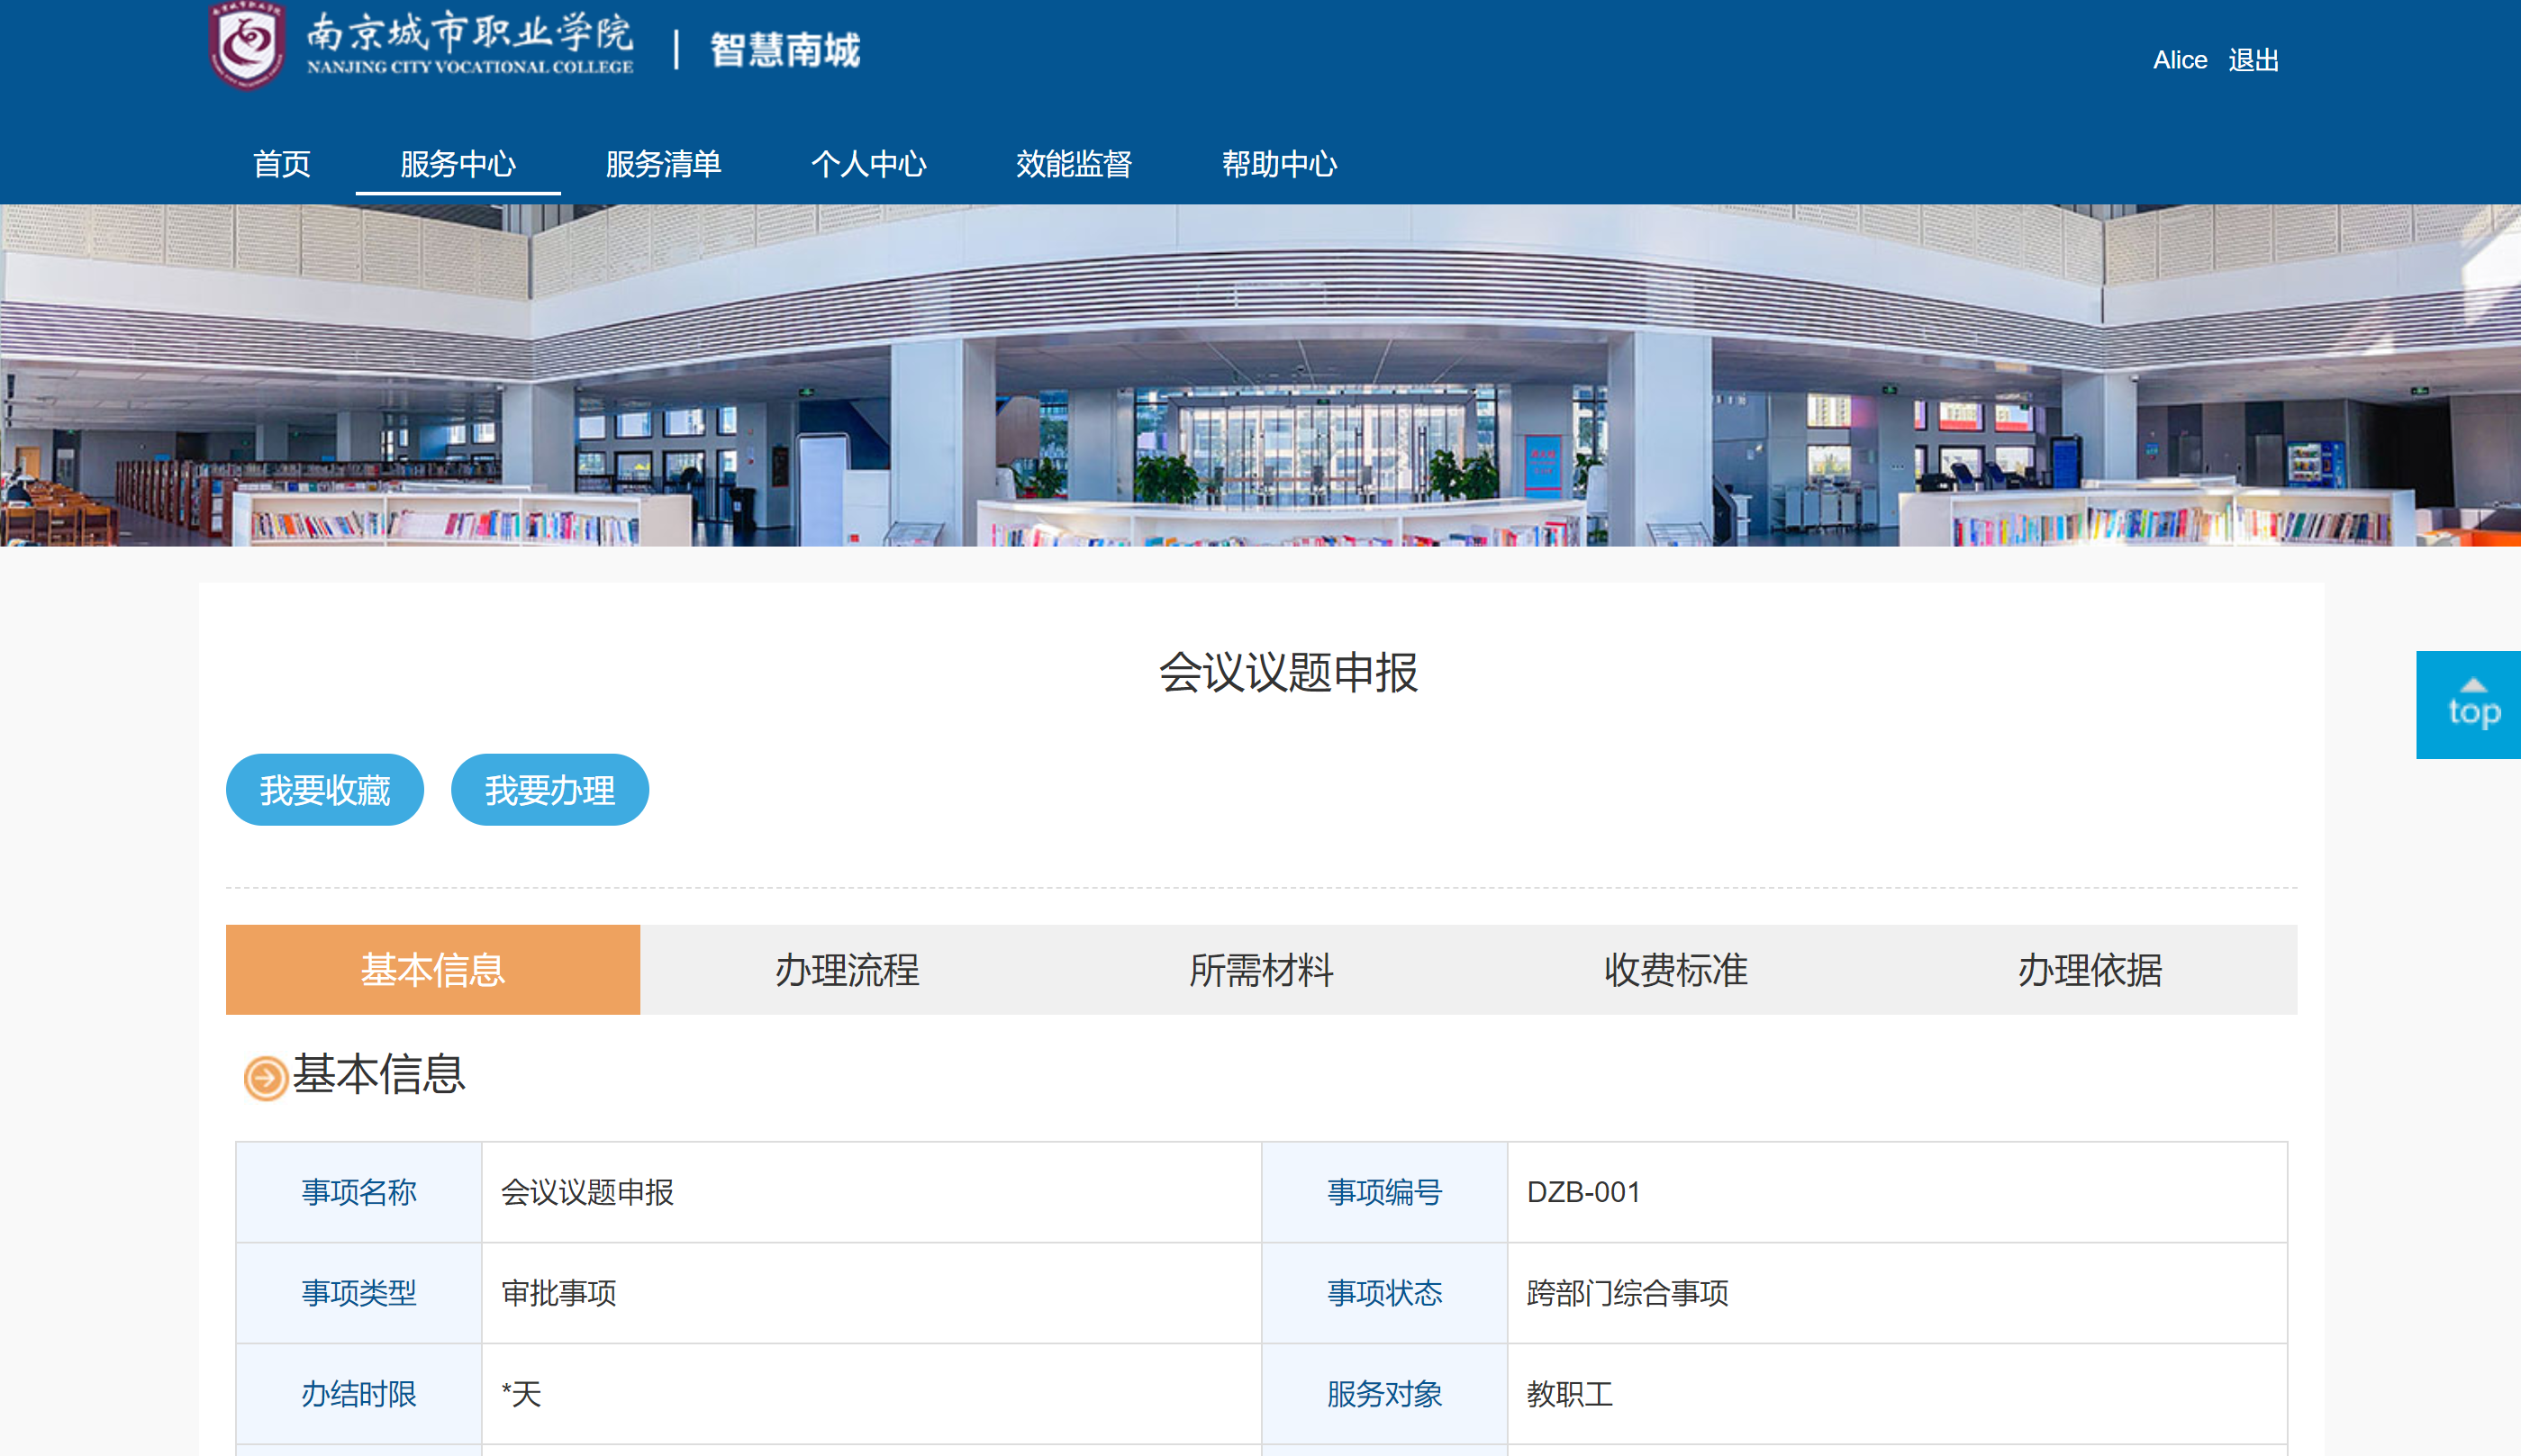Click the 审批事项 value cell
Screen dimensions: 2521x1456
[872, 1293]
